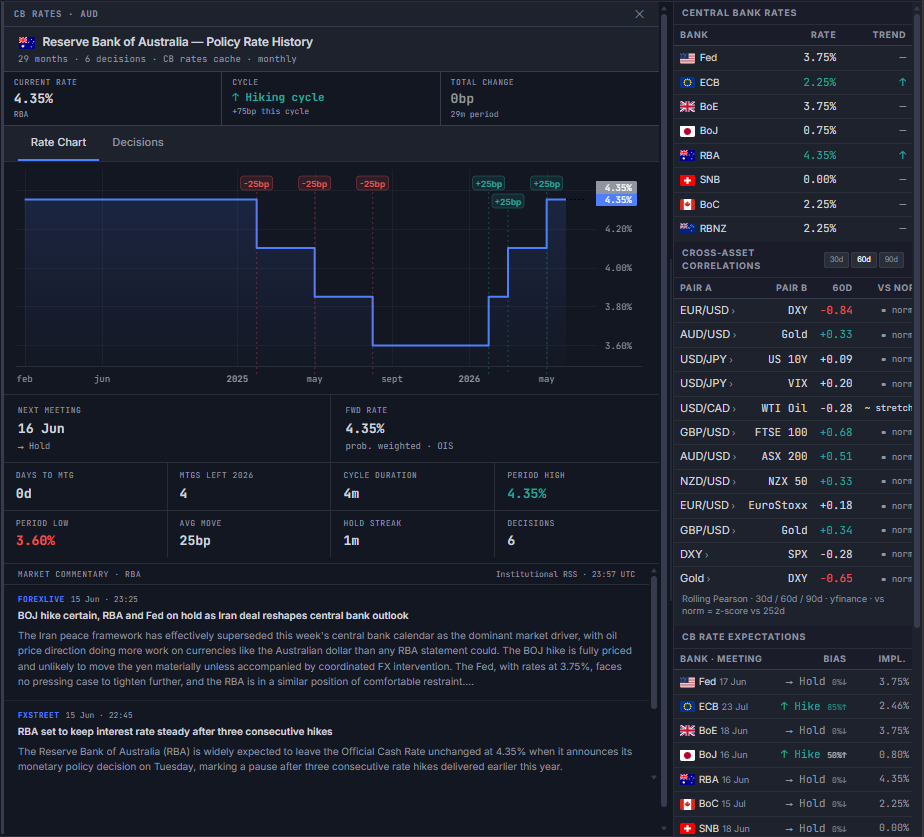Click the BoJ Japan flag icon
Viewport: 924px width, 837px height.
687,131
